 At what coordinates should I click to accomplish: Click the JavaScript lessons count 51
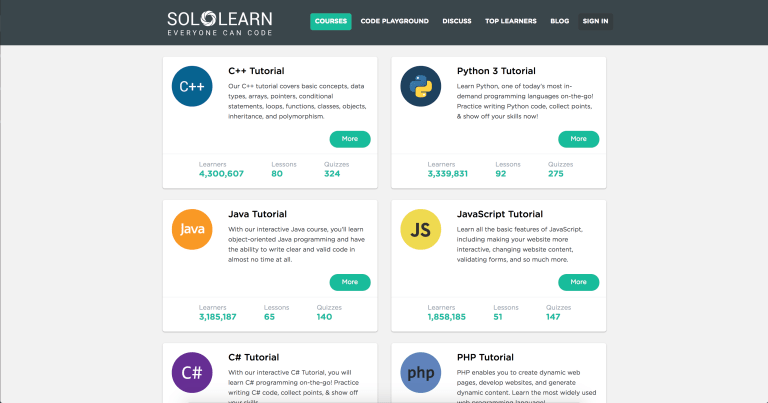pyautogui.click(x=498, y=317)
